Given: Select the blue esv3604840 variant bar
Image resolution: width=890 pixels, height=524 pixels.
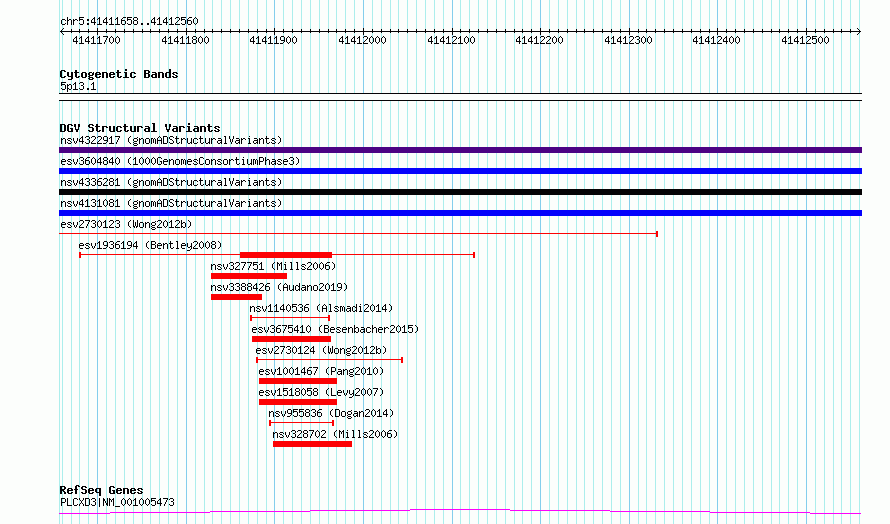Looking at the screenshot, I should tap(460, 171).
